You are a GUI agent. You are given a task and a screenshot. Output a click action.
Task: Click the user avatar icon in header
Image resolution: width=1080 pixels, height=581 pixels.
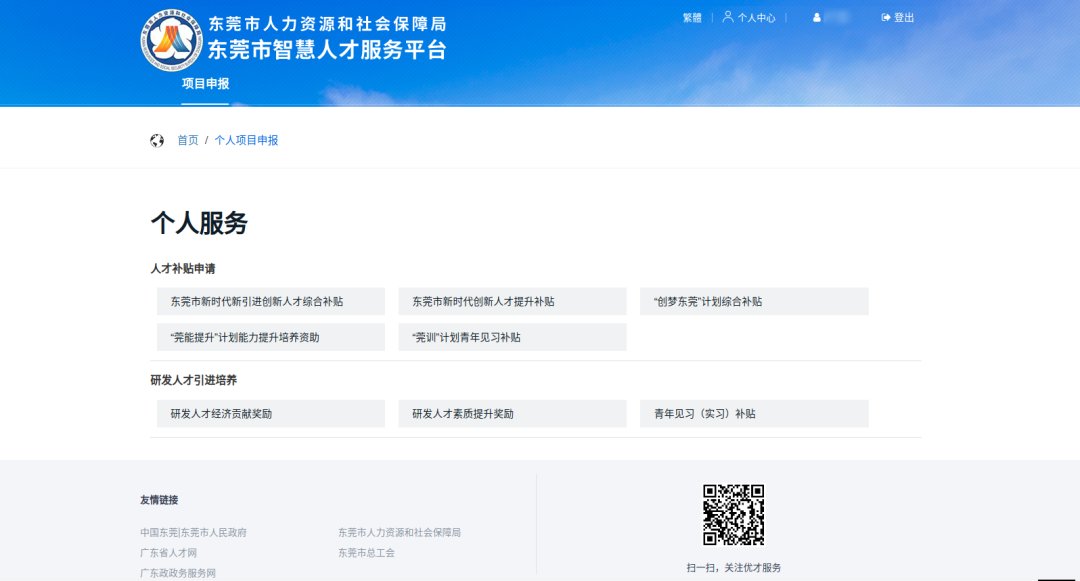(817, 18)
